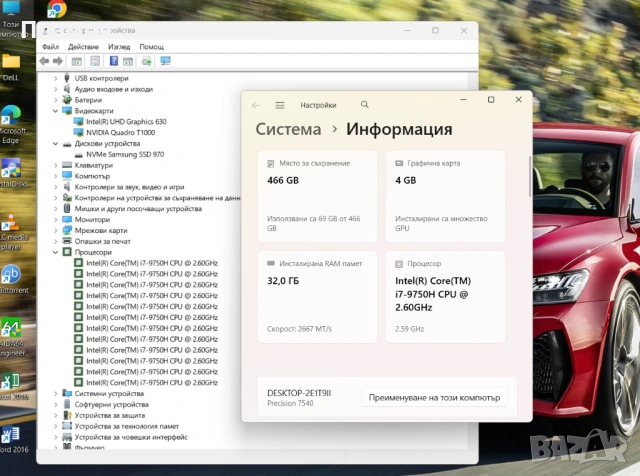Click the Инсталирана RAM памет 32,0 ГБ card
The image size is (640, 476).
tap(317, 297)
